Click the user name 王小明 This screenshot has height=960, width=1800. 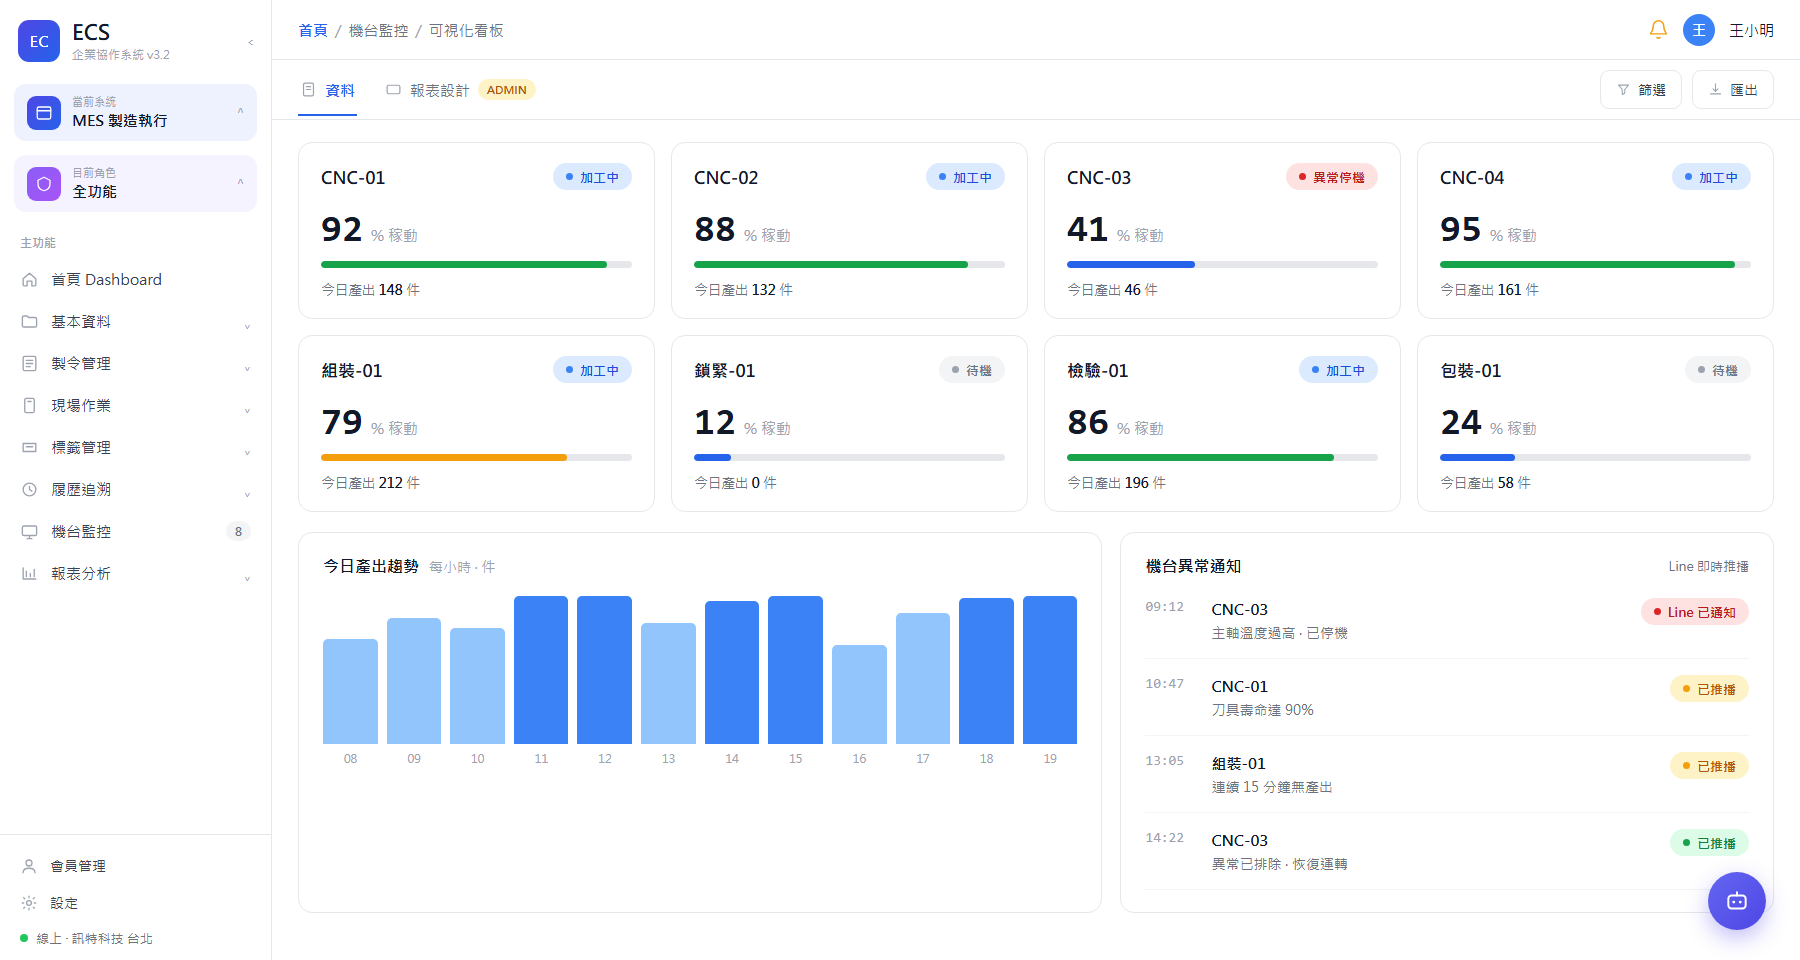tap(1751, 31)
